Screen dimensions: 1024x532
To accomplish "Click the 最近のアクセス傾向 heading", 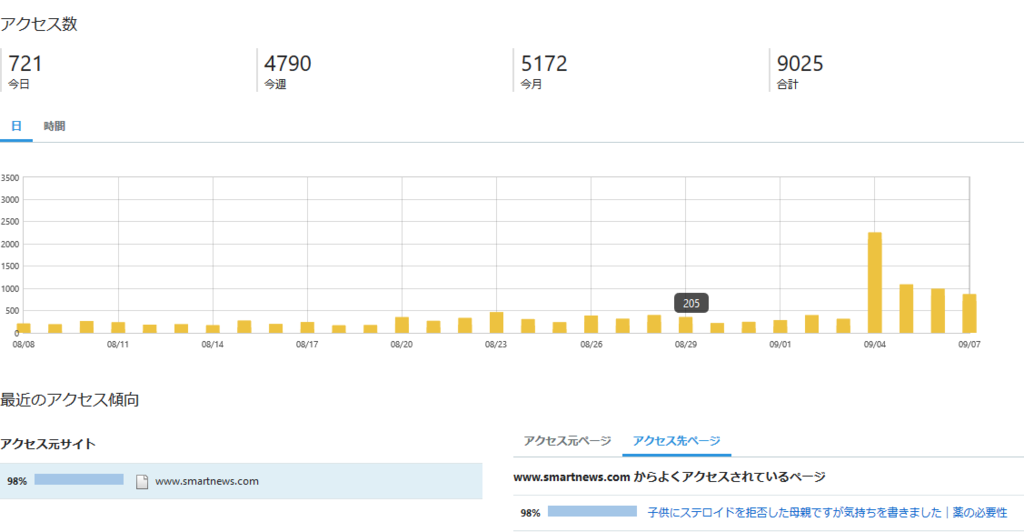I will click(70, 399).
